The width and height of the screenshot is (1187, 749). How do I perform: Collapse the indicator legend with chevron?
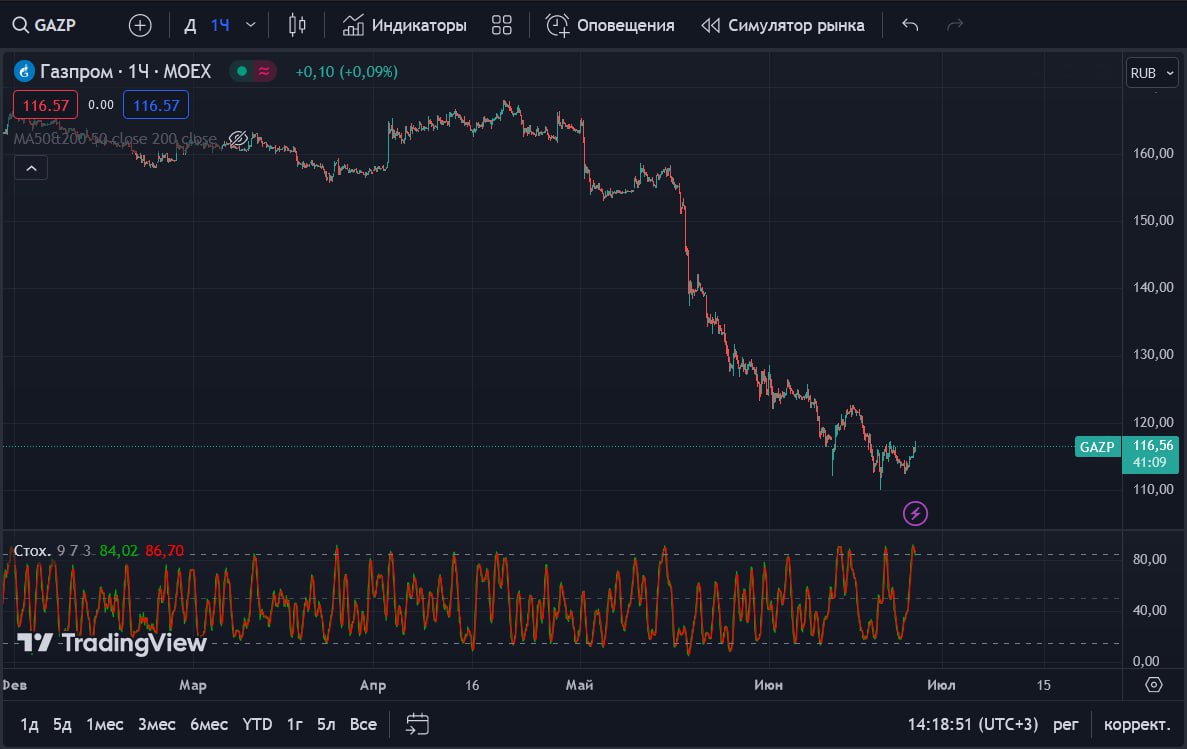pos(31,168)
